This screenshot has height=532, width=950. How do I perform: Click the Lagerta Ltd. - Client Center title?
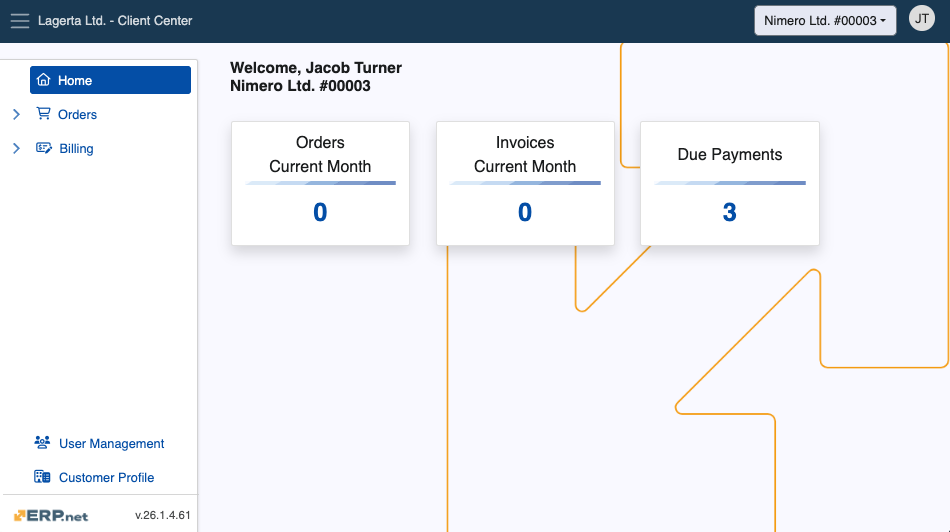click(x=115, y=21)
